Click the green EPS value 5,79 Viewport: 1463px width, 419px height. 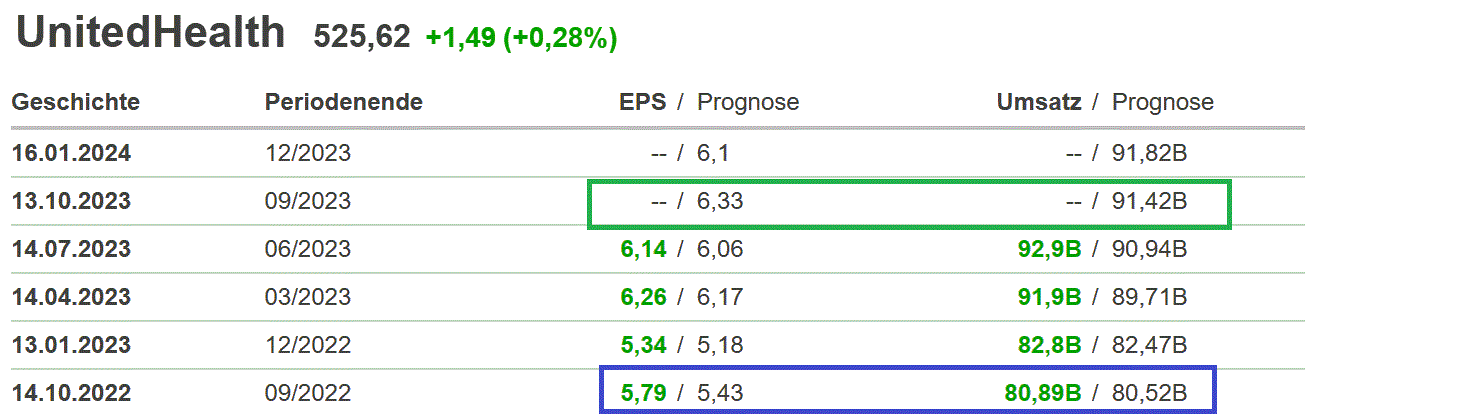click(643, 393)
